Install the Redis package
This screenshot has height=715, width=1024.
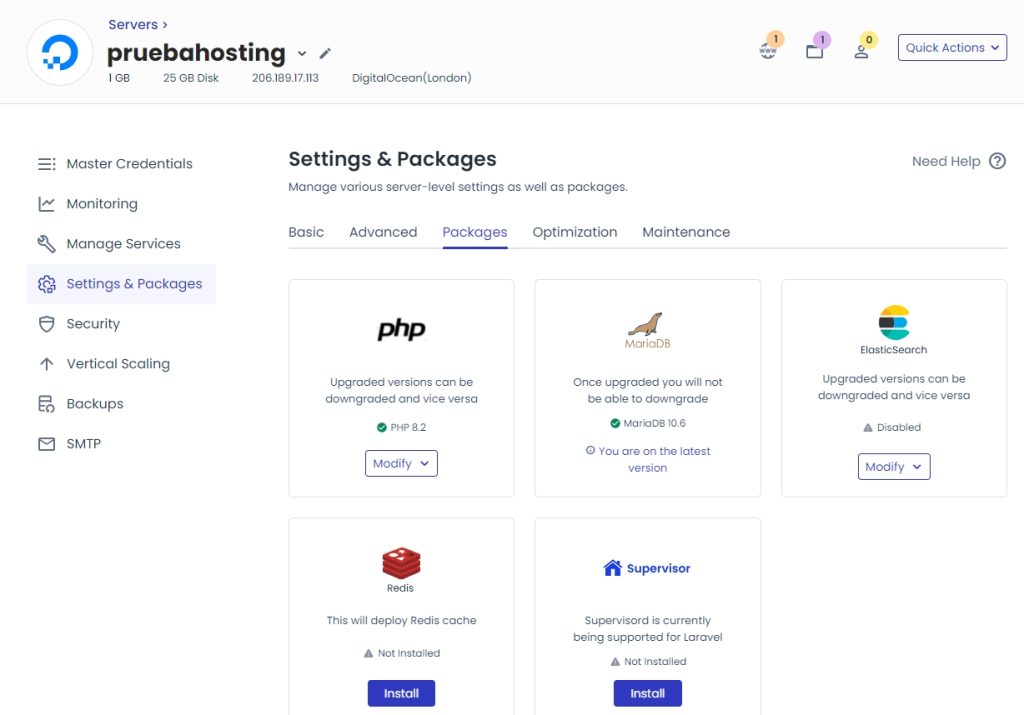coord(401,693)
